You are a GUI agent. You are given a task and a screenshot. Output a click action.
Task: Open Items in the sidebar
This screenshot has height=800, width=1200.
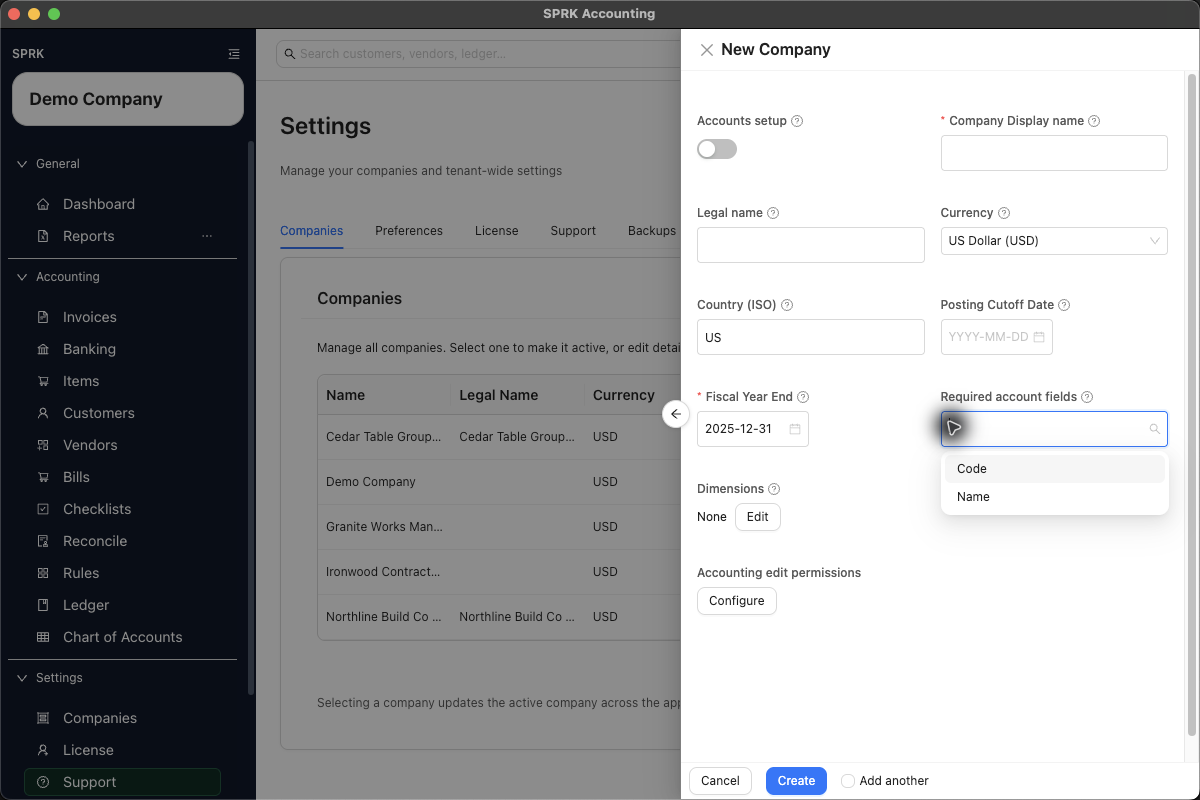click(x=81, y=381)
